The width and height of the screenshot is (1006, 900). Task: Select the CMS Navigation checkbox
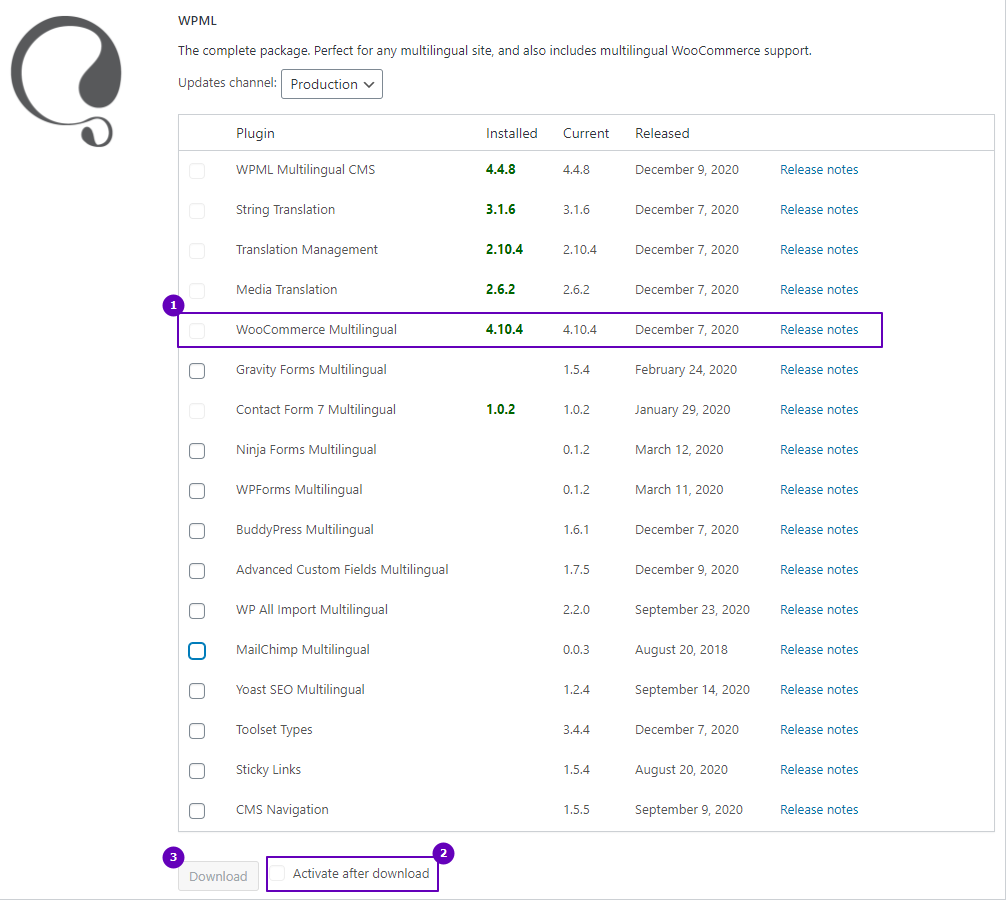(197, 811)
